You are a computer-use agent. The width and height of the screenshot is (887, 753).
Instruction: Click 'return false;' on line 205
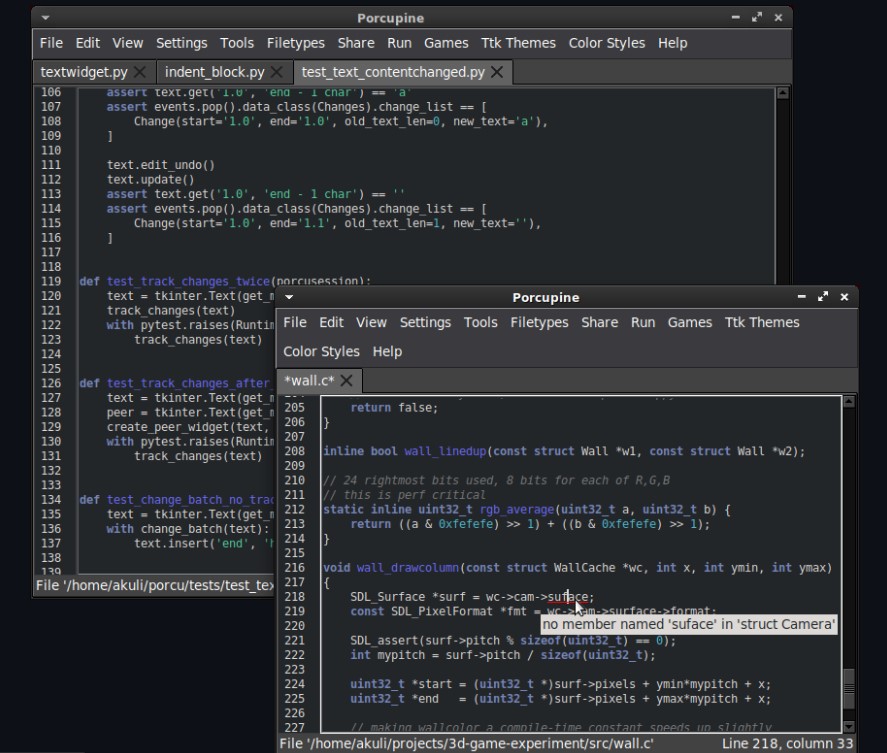click(x=394, y=408)
